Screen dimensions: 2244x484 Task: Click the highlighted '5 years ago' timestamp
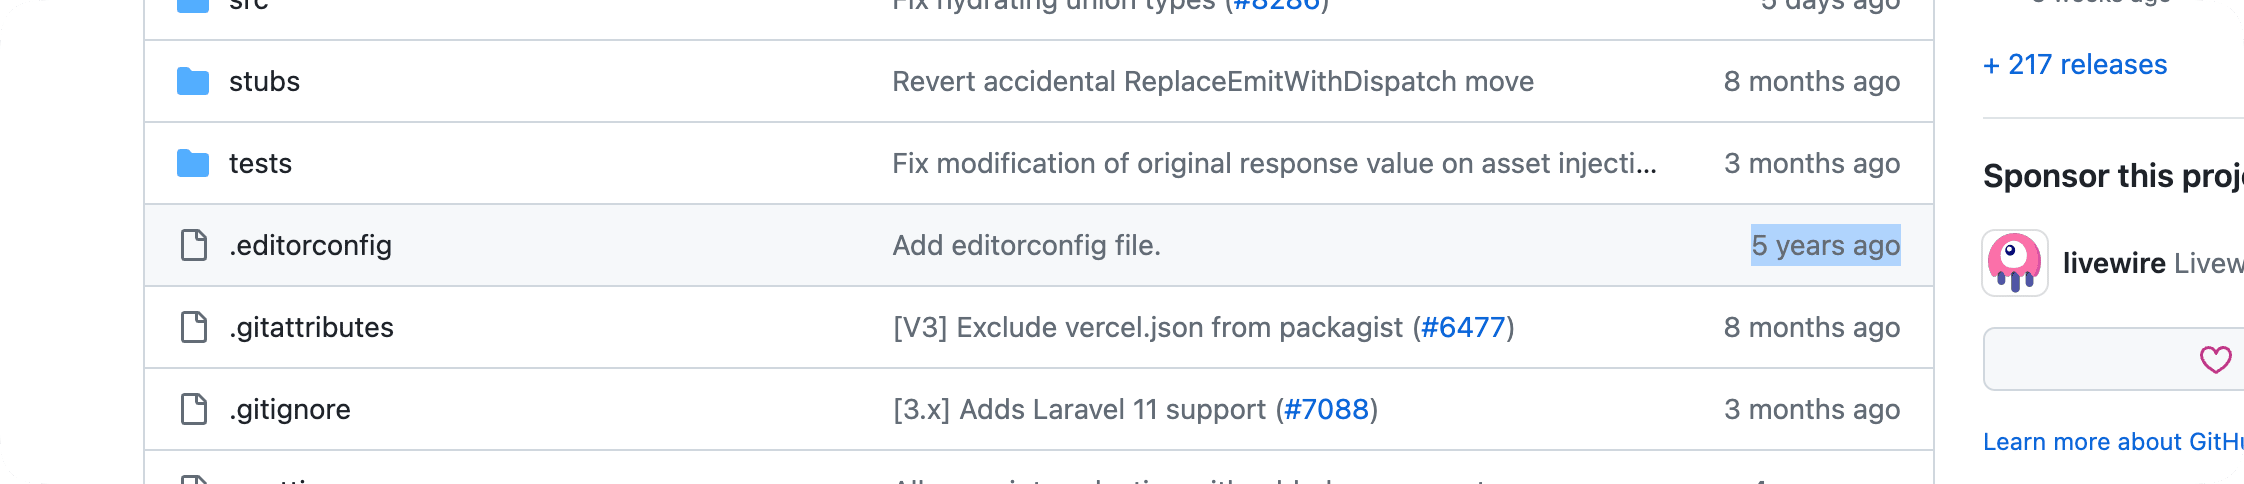click(1825, 245)
